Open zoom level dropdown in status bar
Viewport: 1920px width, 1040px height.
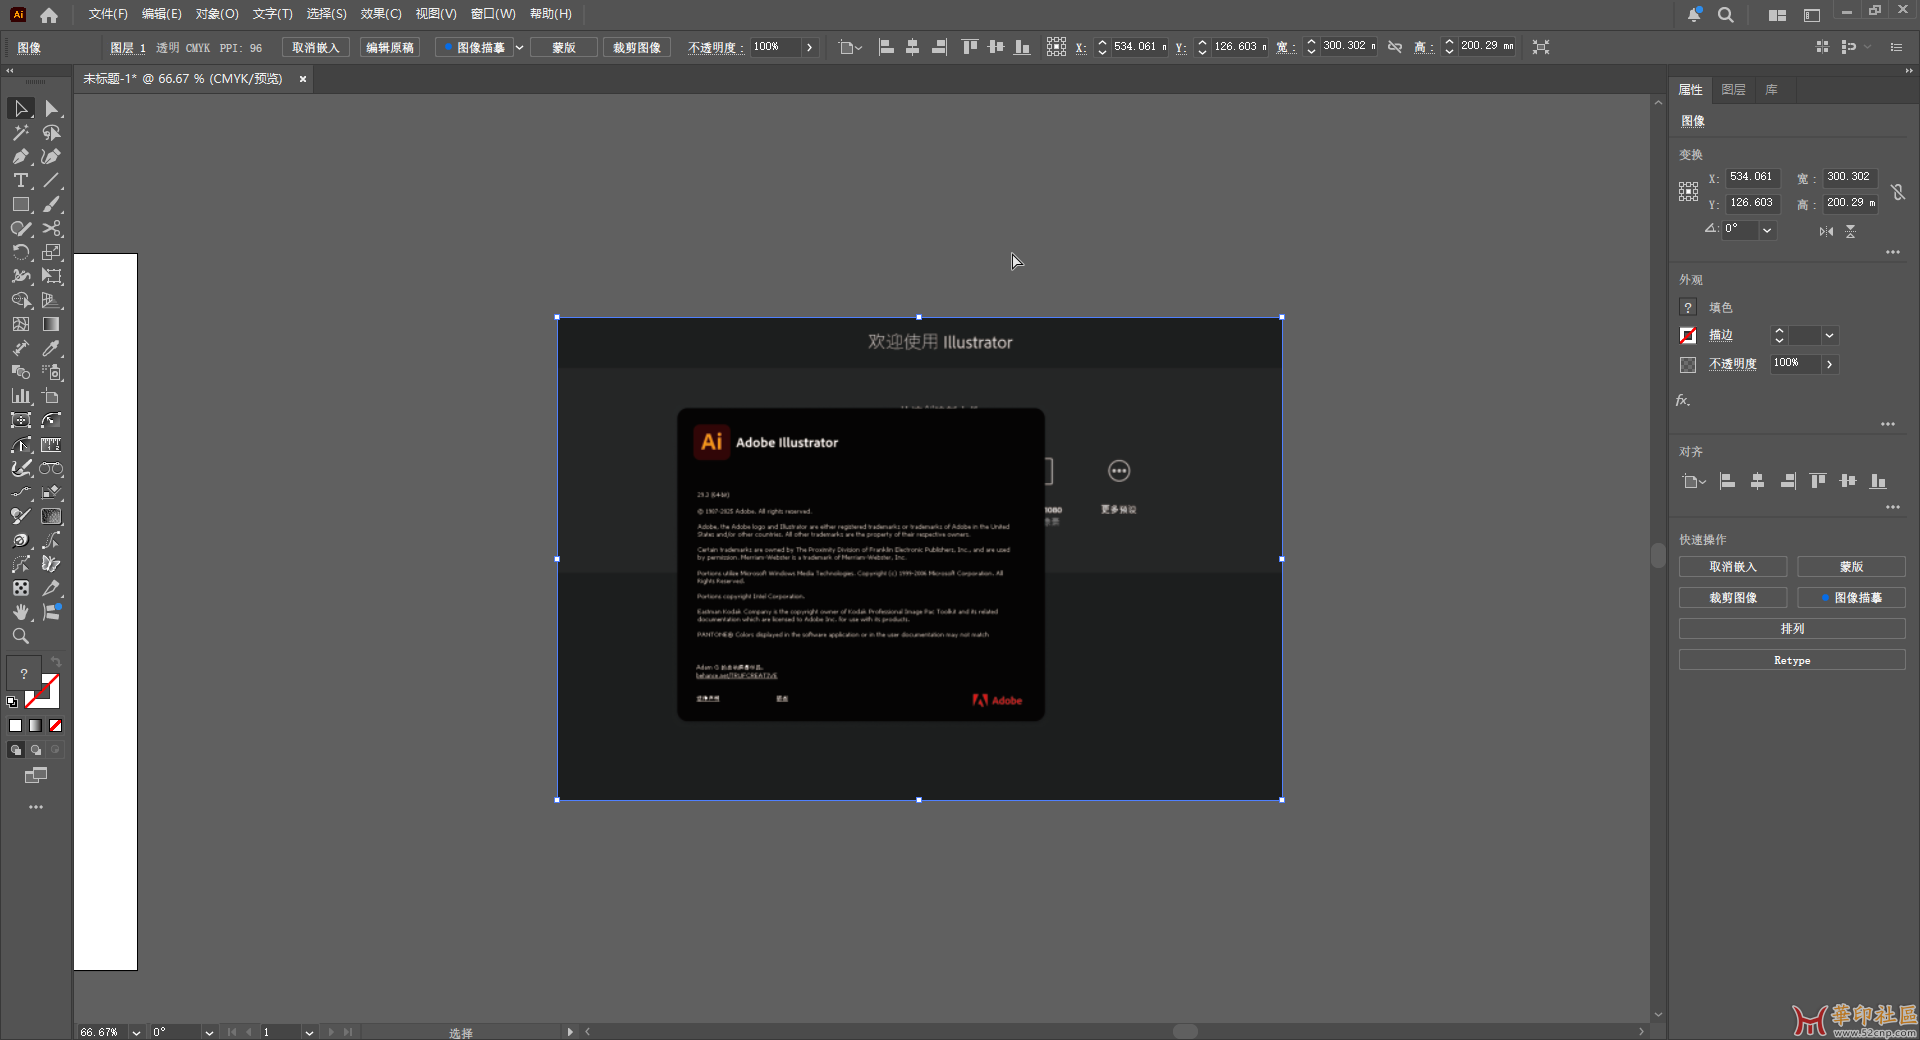point(136,1032)
